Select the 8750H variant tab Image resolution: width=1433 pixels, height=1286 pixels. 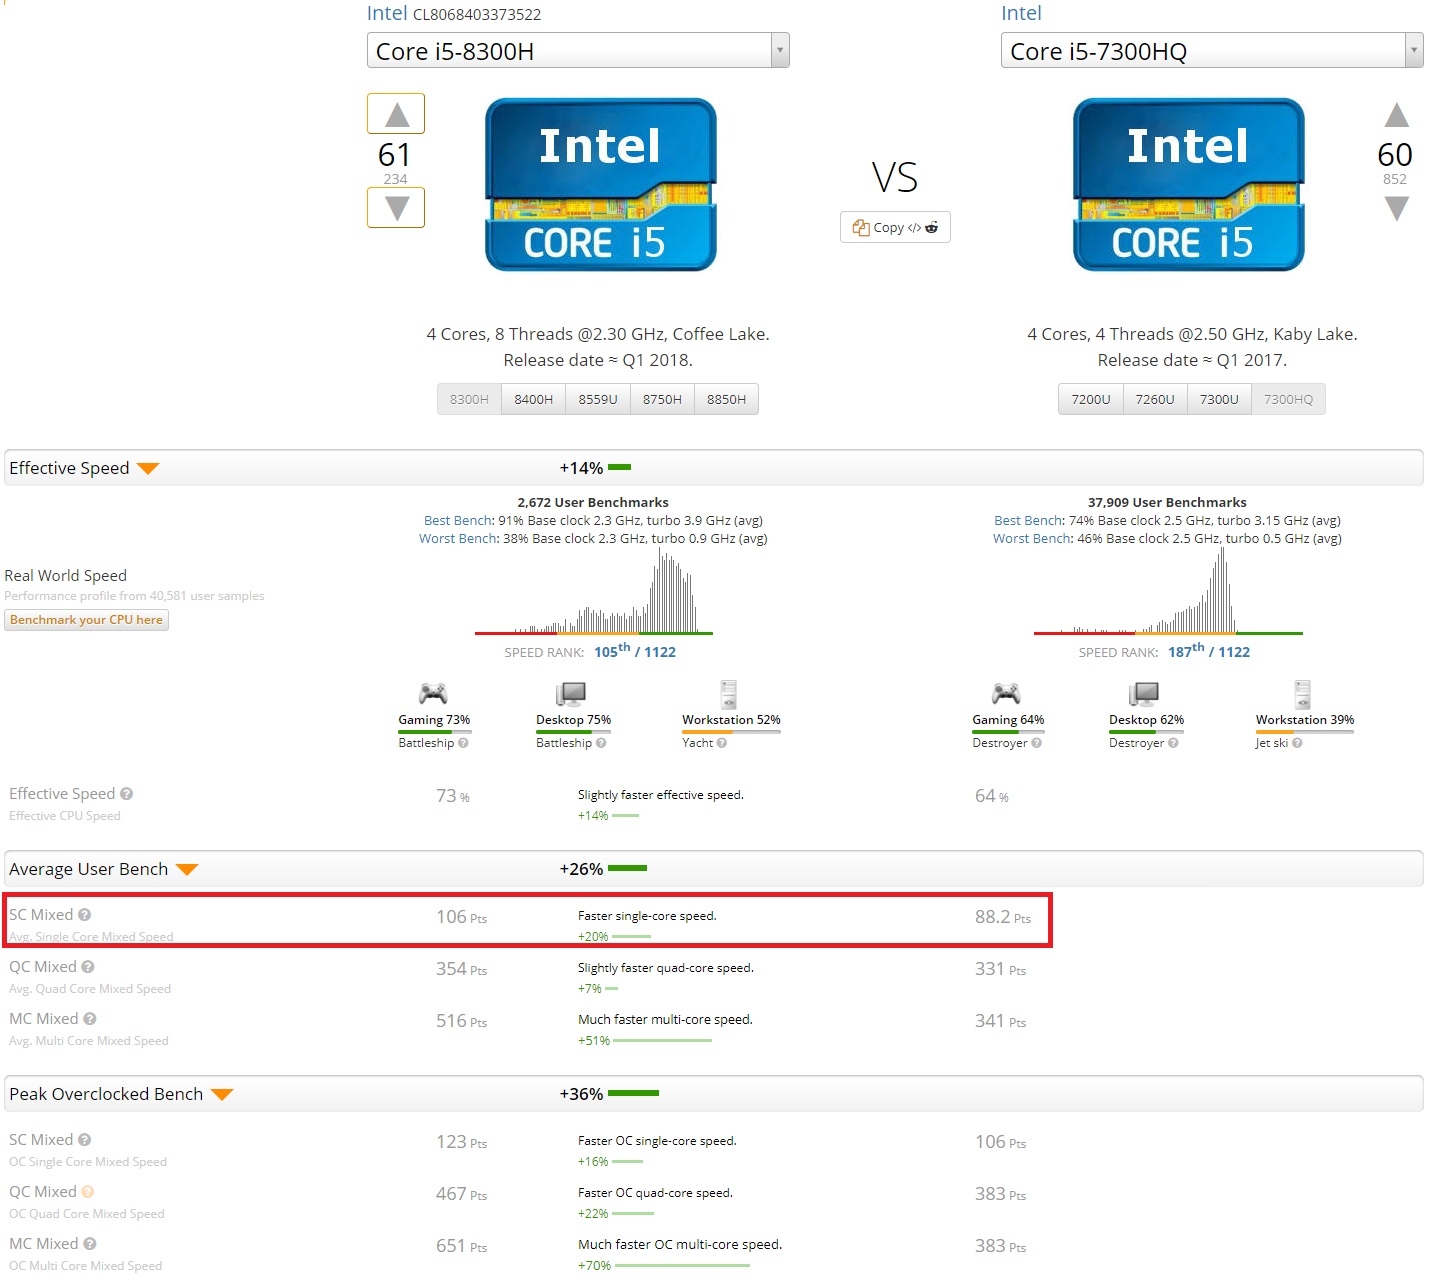[x=662, y=399]
